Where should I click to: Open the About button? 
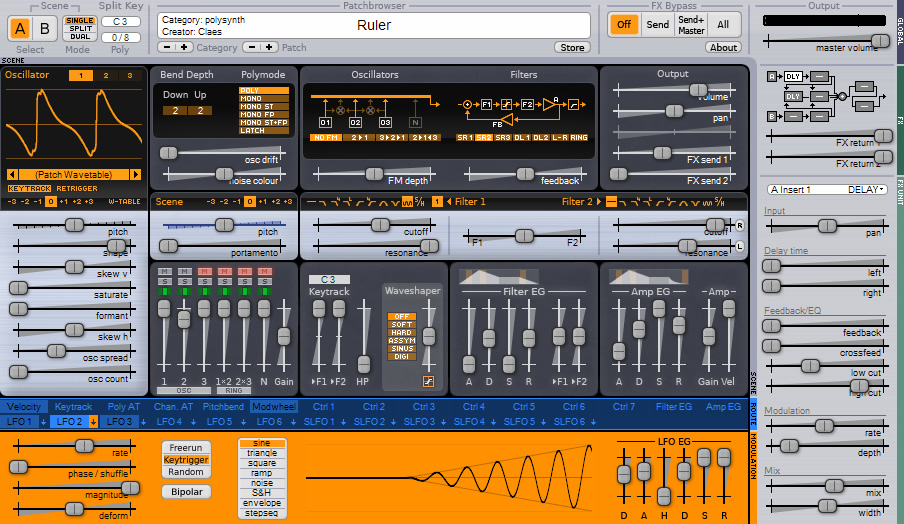pyautogui.click(x=723, y=48)
